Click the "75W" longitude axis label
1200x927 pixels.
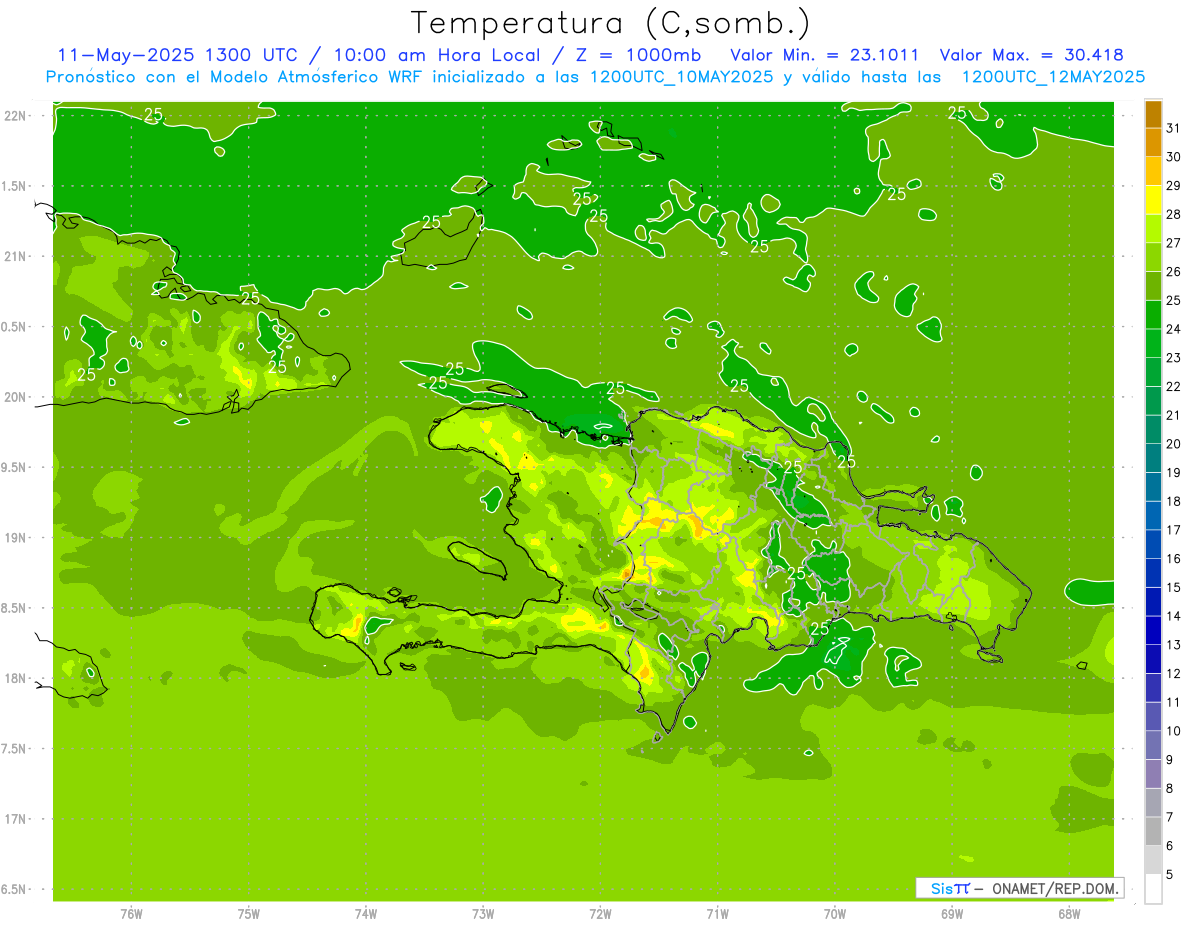click(249, 914)
